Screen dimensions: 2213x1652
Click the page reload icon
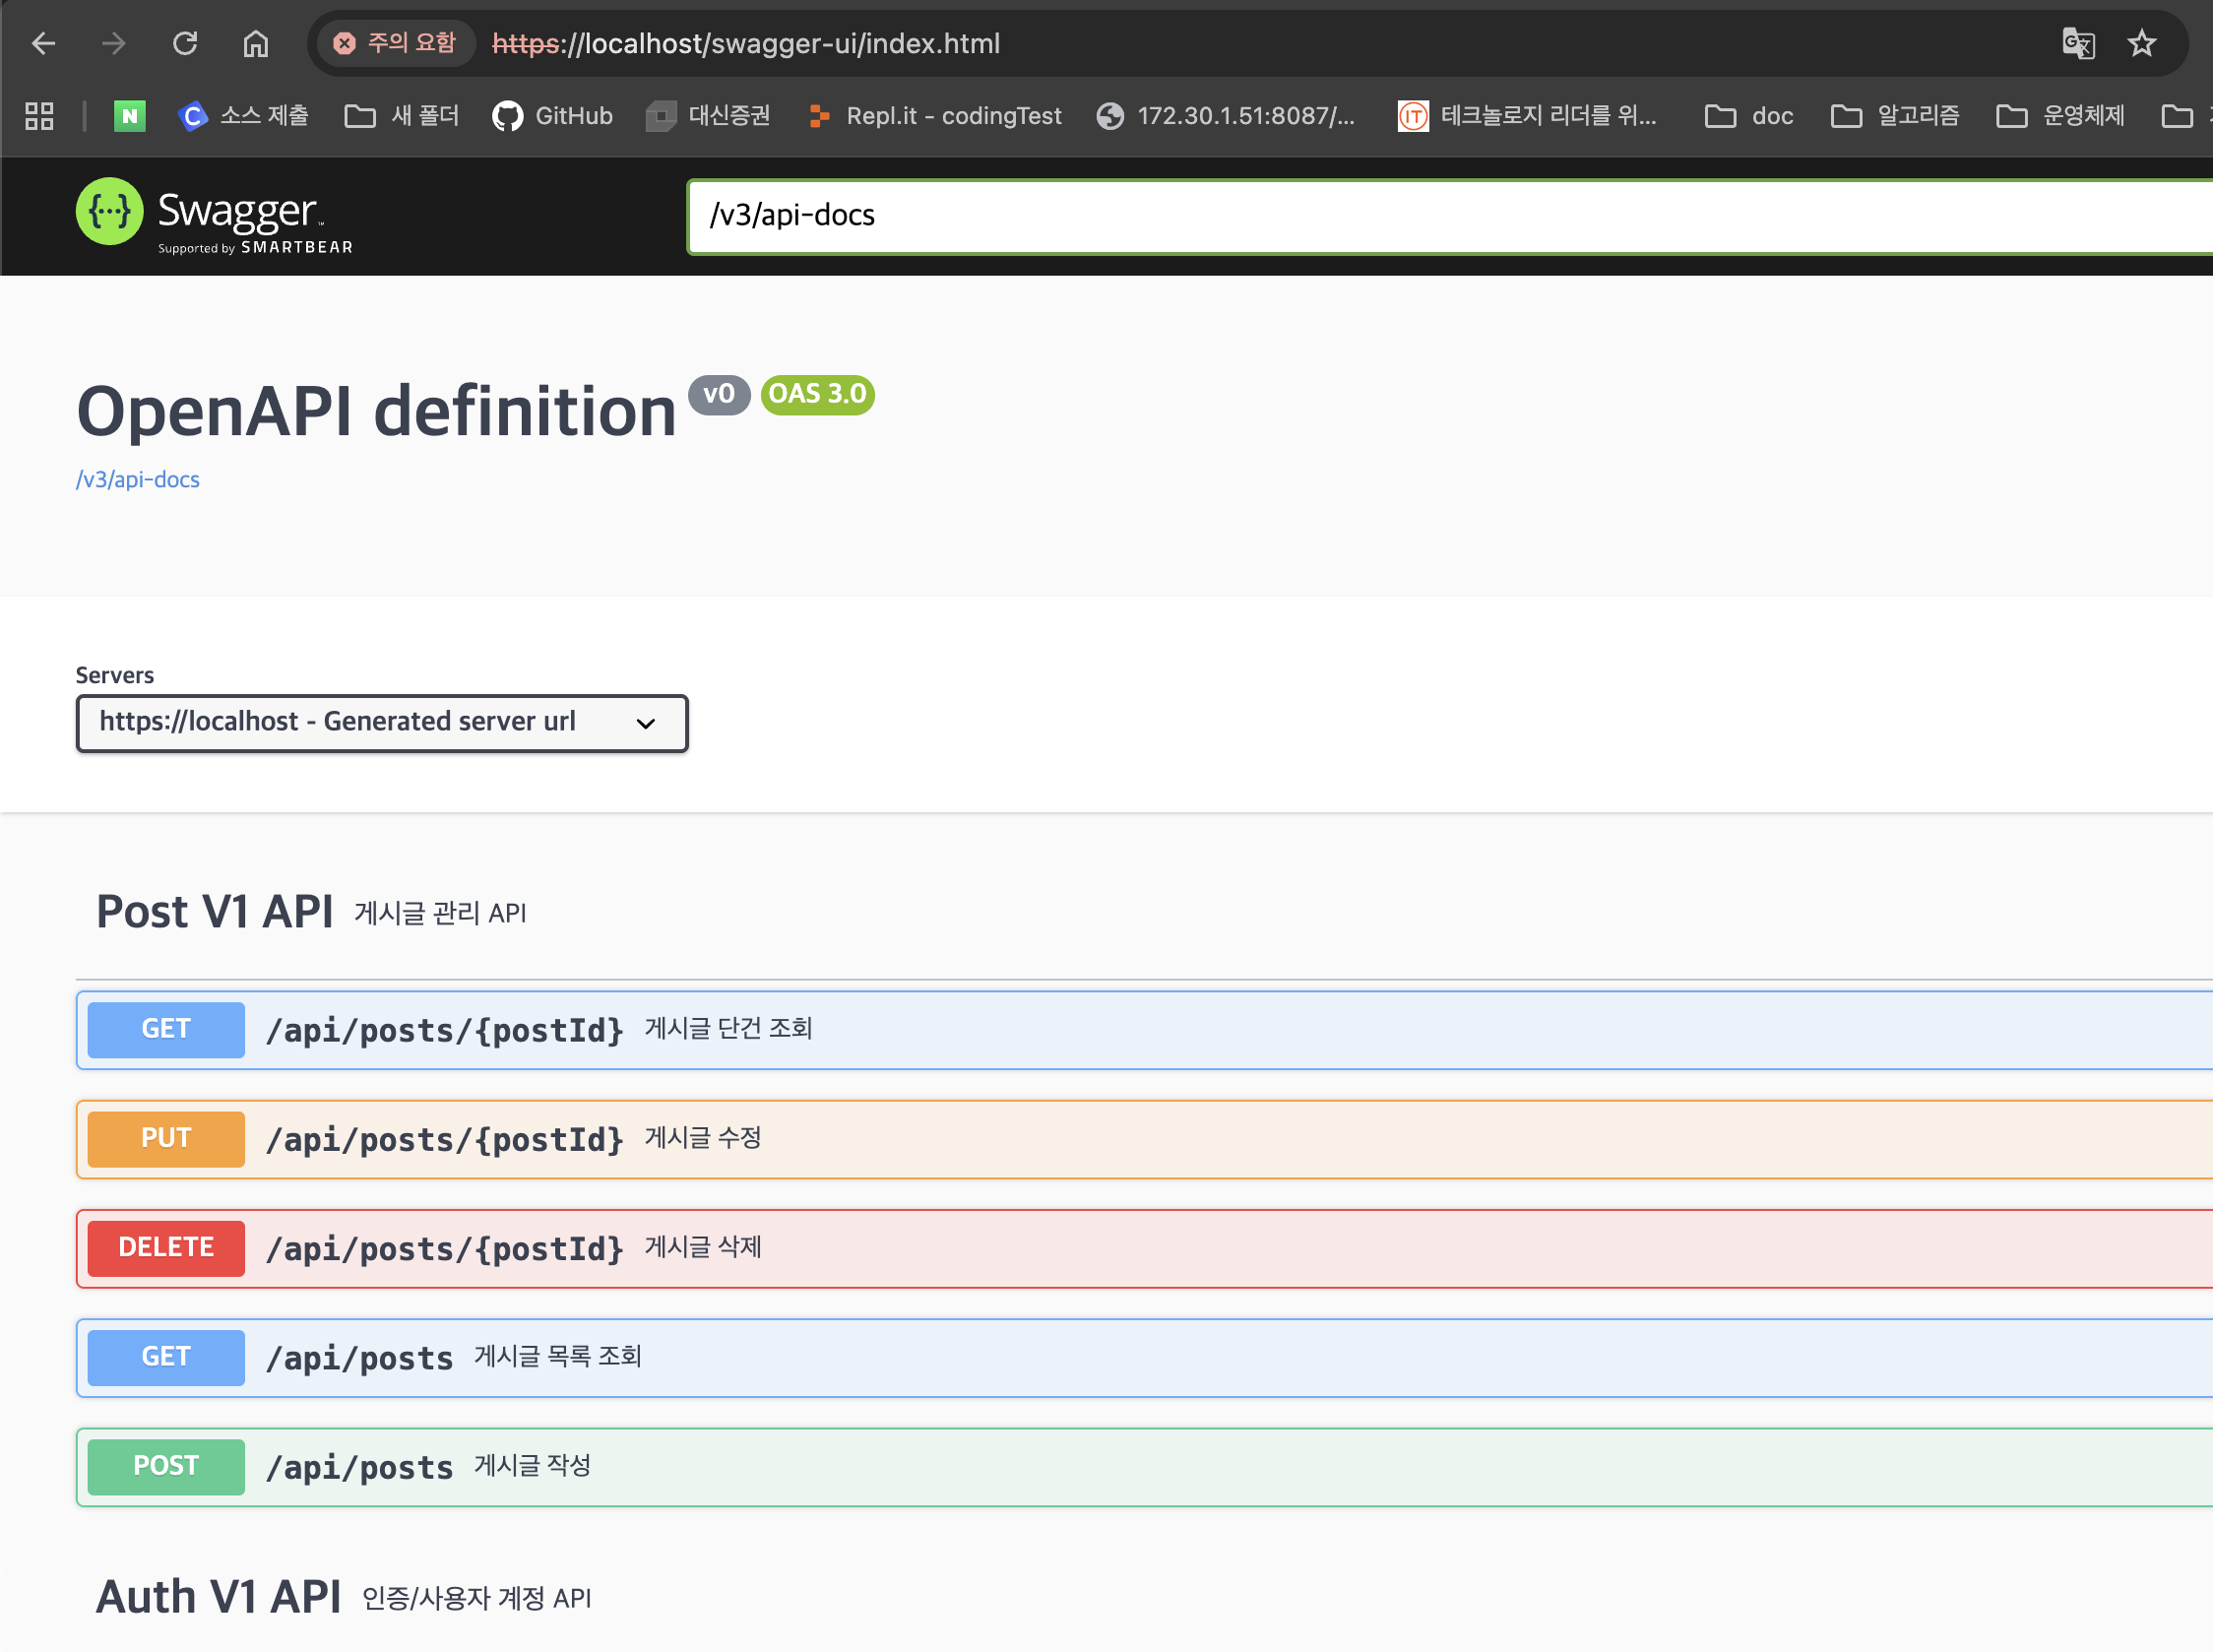(185, 43)
